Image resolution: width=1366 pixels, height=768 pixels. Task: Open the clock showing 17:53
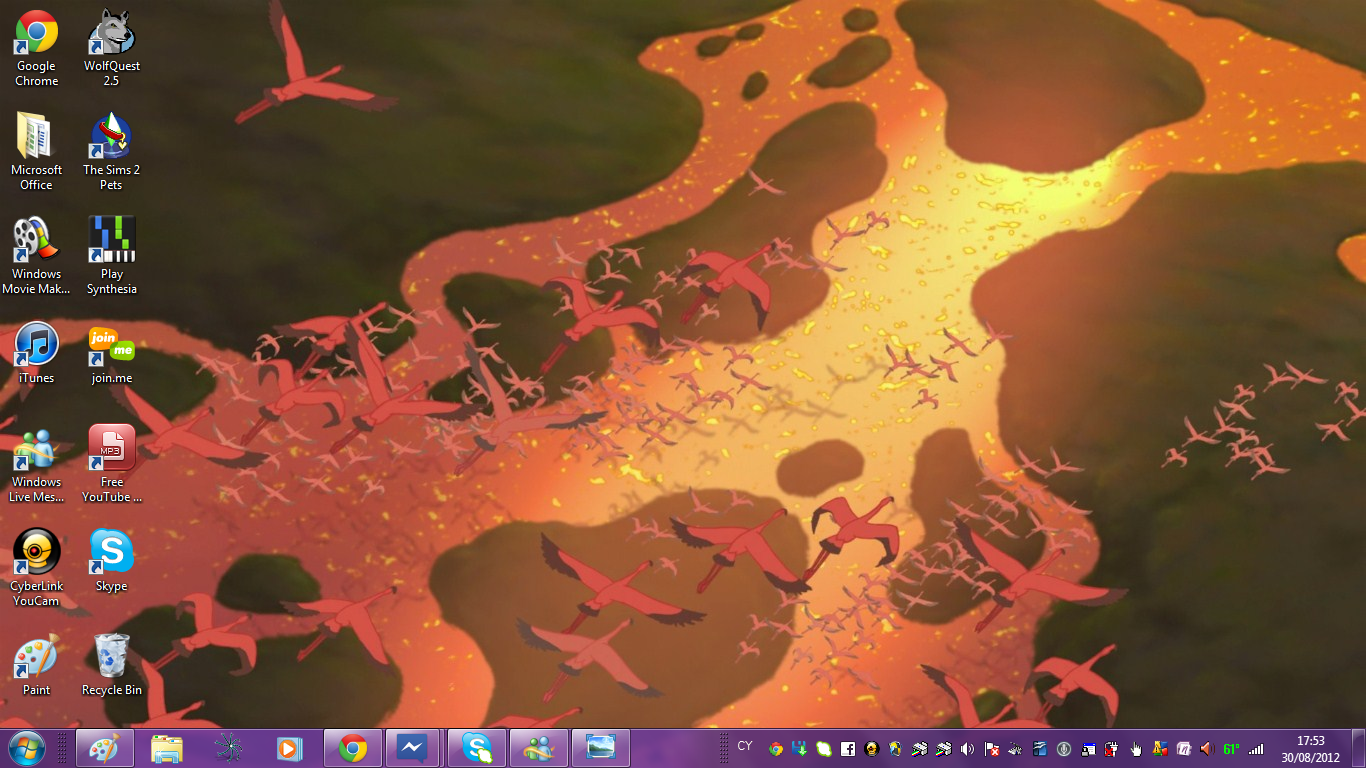[x=1310, y=748]
